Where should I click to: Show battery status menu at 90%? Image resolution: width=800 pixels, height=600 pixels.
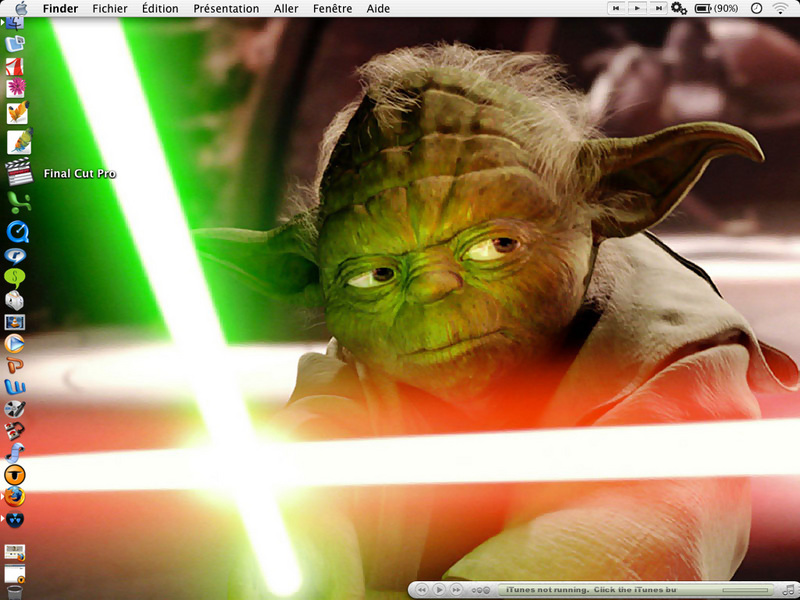[716, 9]
